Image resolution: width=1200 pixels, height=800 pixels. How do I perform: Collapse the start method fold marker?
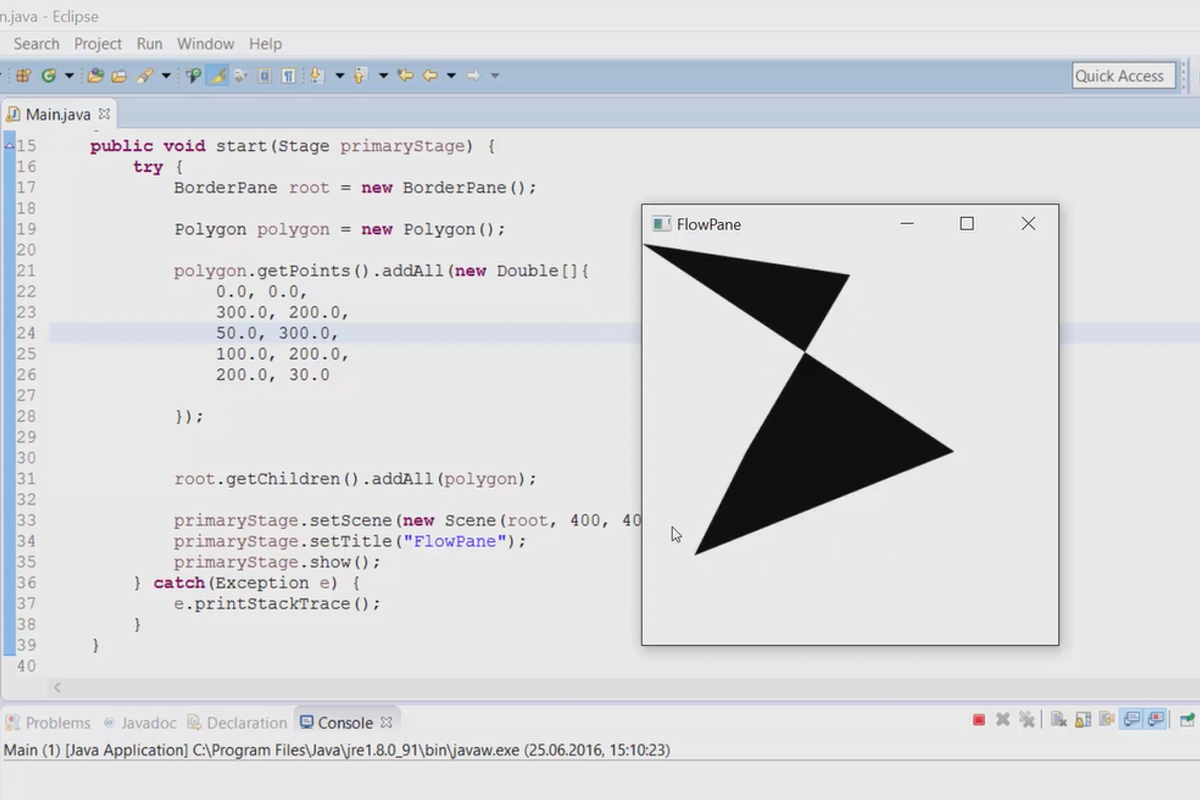click(9, 146)
